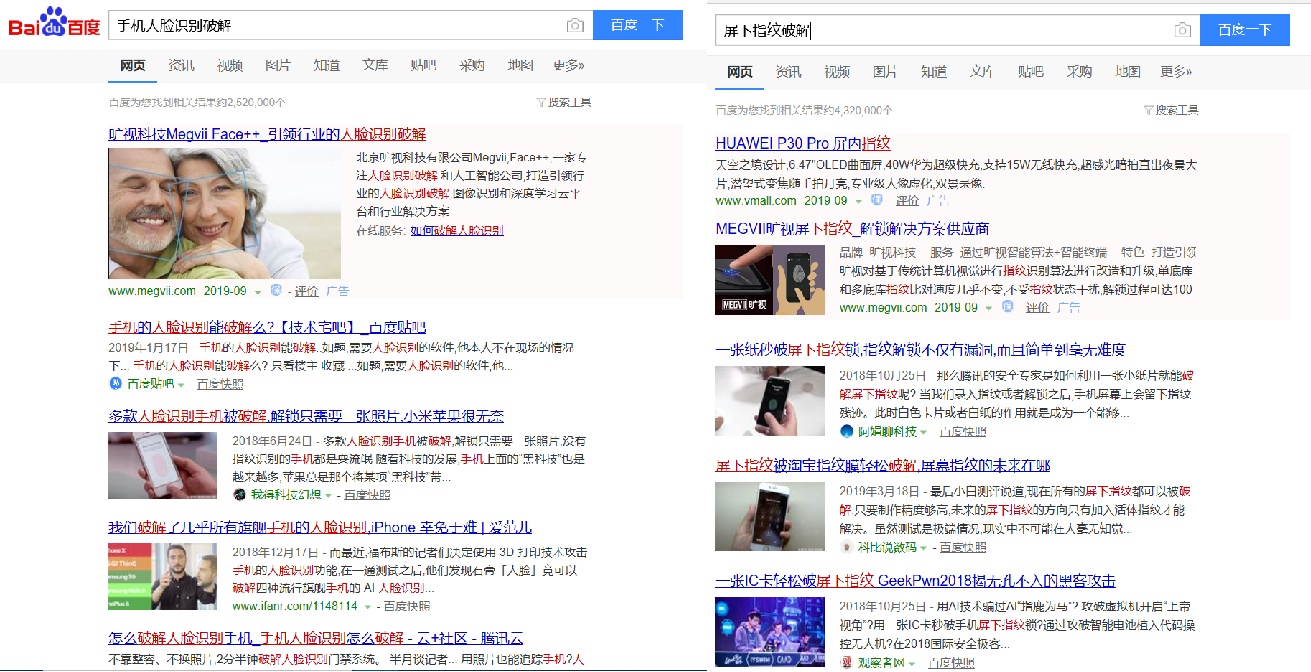Open HUAWEI P30 Pro 屏内指纹 ad title
1311x672 pixels.
pyautogui.click(x=803, y=143)
